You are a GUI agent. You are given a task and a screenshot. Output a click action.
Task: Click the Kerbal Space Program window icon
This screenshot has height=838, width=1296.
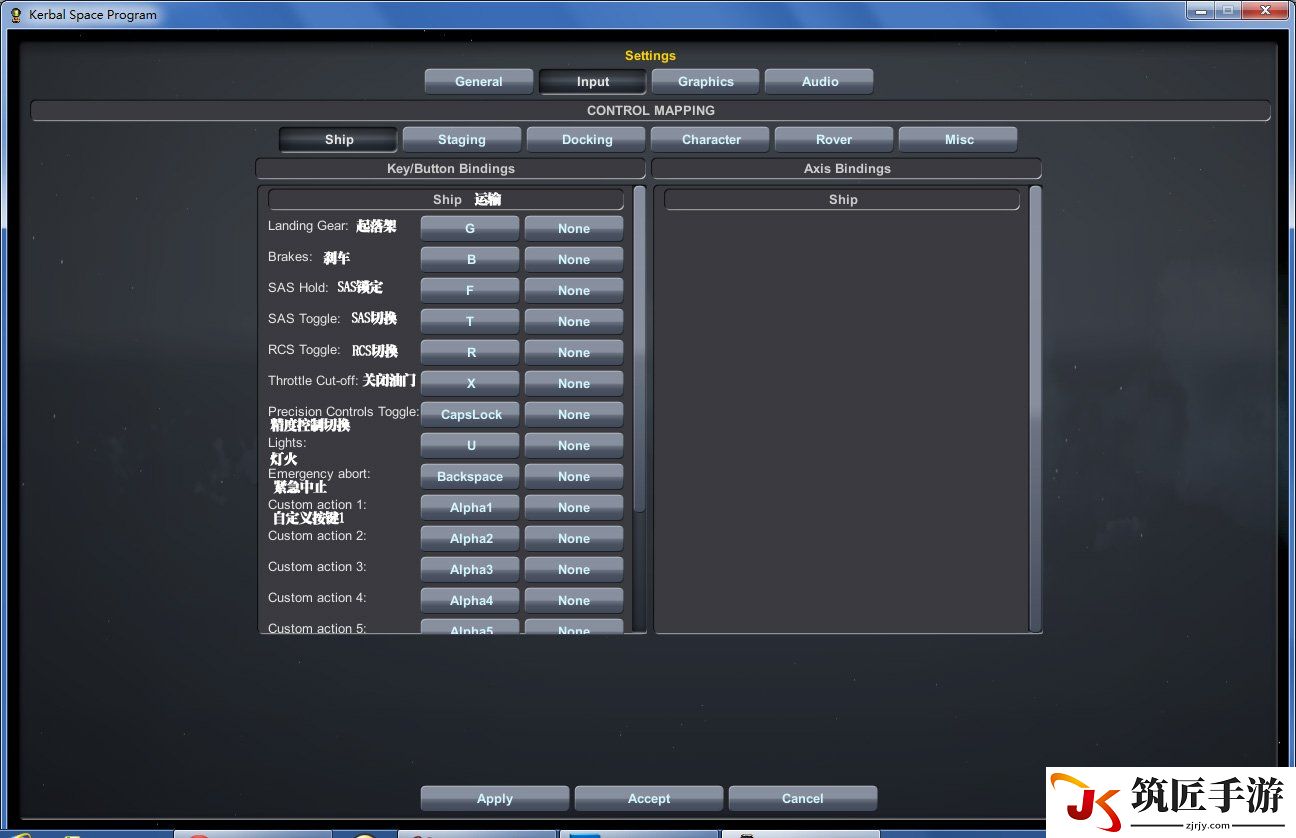point(15,14)
